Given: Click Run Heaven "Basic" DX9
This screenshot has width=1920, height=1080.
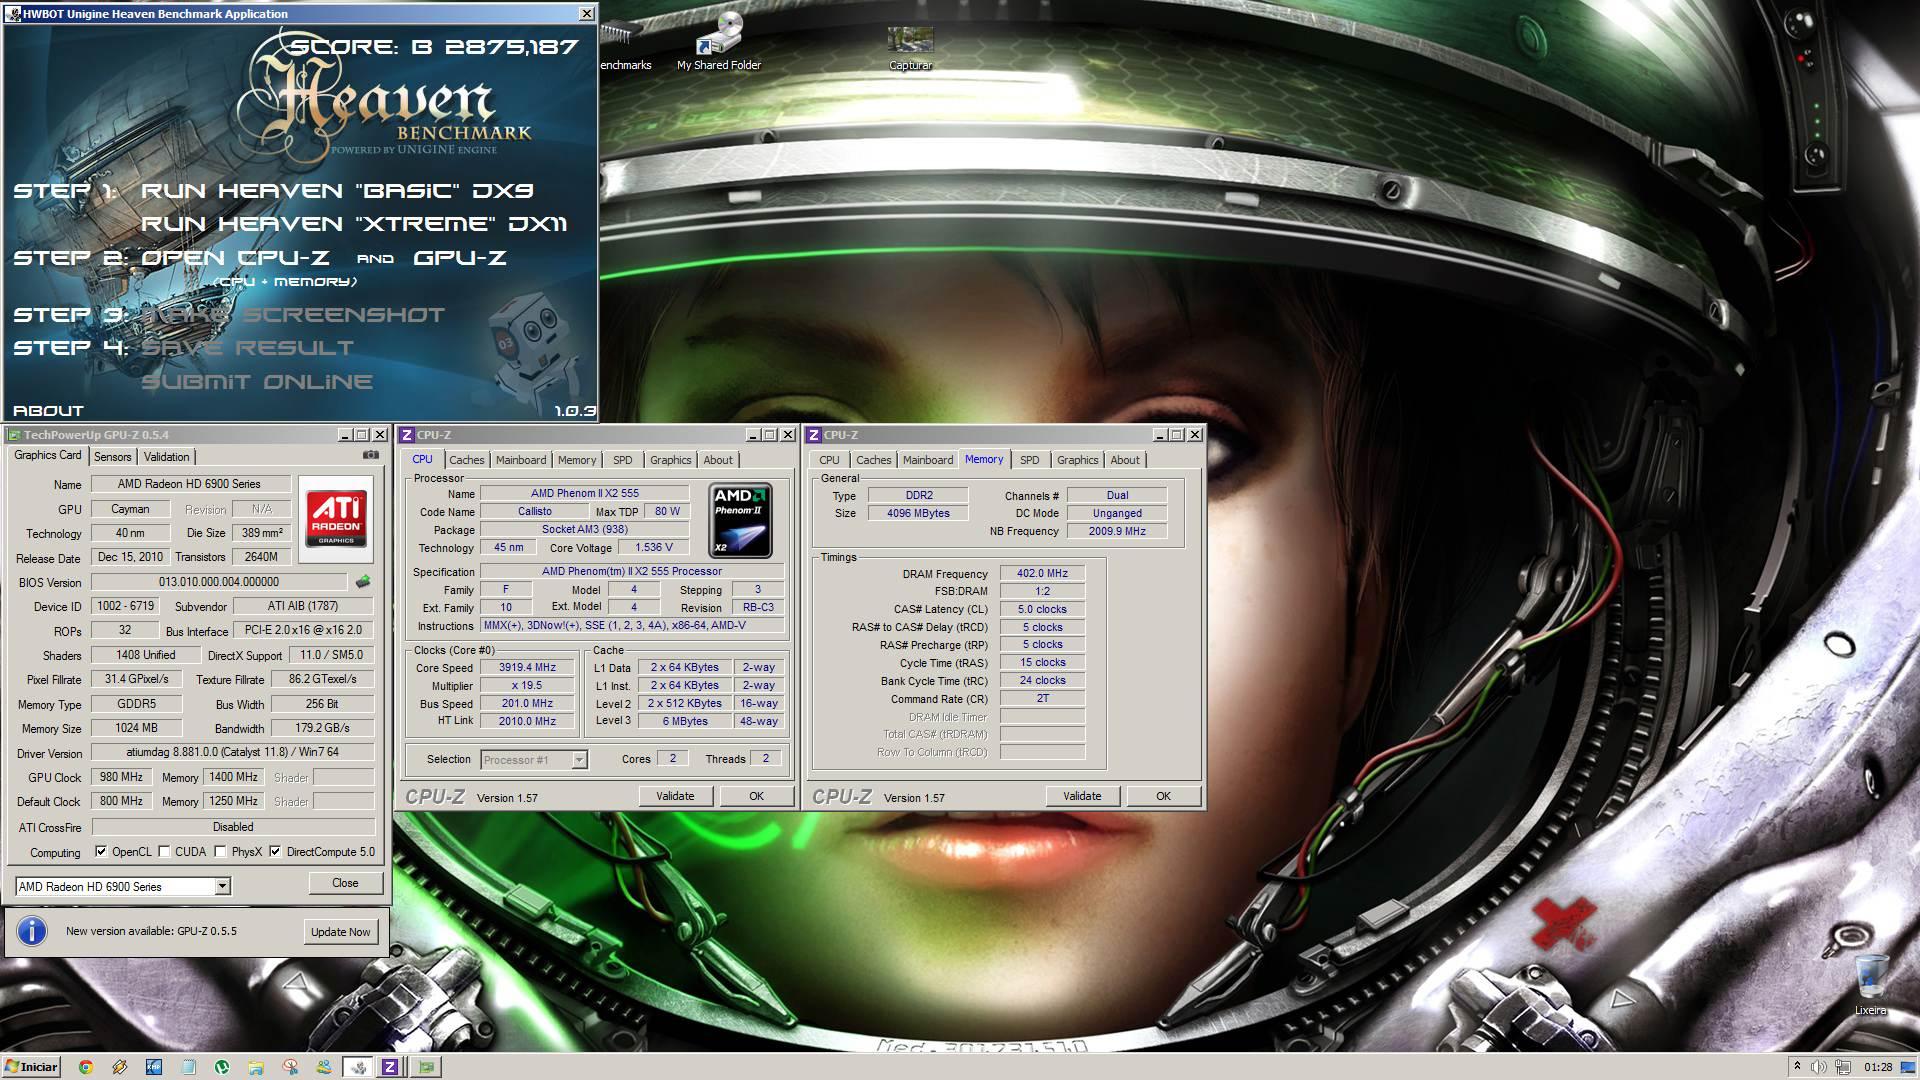Looking at the screenshot, I should (x=337, y=191).
